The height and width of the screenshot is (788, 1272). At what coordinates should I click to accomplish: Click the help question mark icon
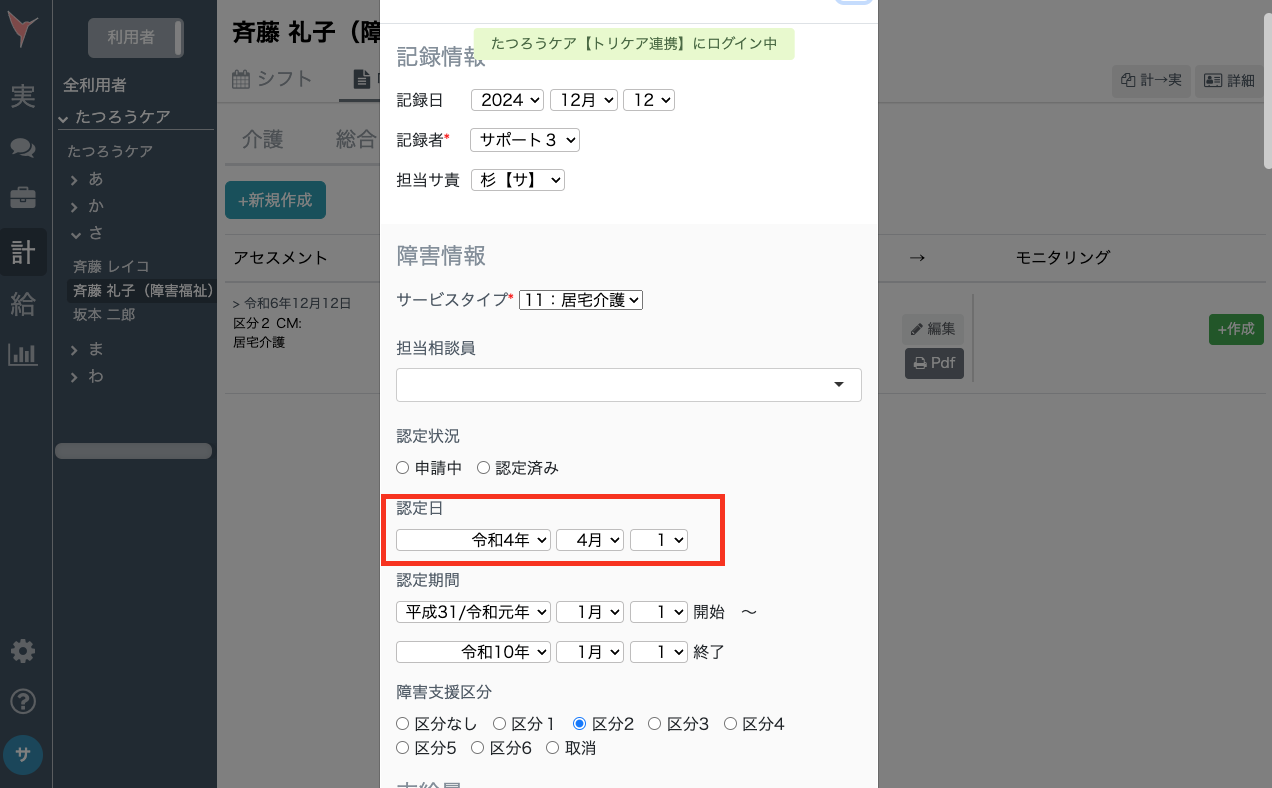23,702
